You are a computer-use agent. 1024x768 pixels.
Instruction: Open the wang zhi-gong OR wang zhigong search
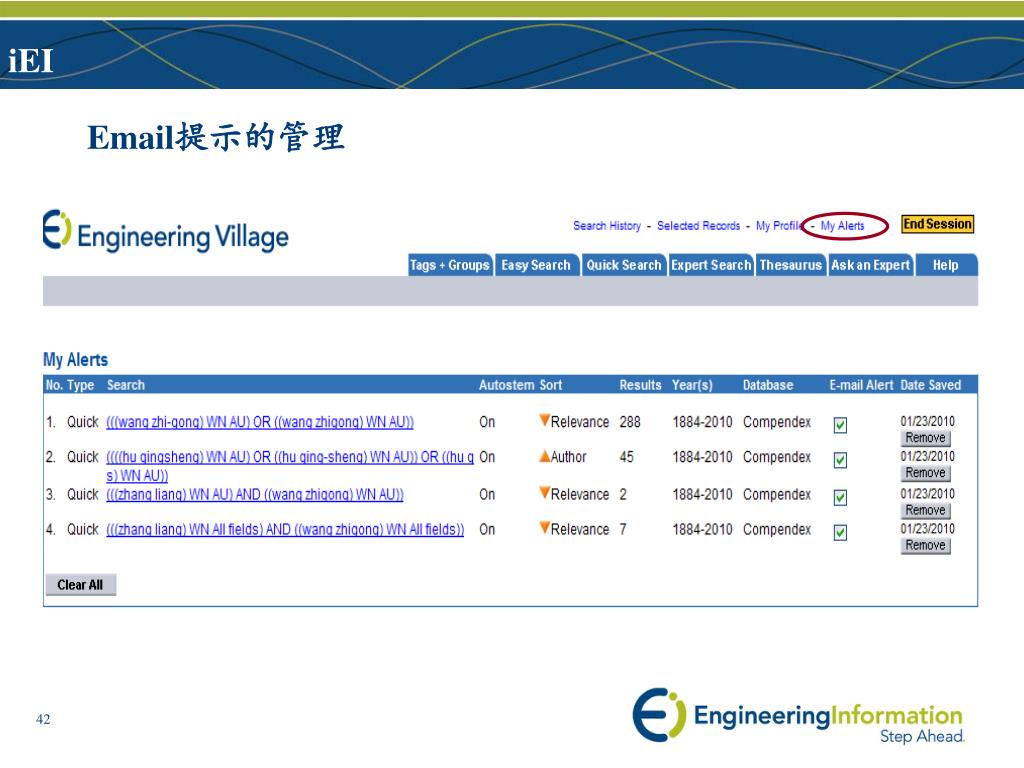click(260, 423)
